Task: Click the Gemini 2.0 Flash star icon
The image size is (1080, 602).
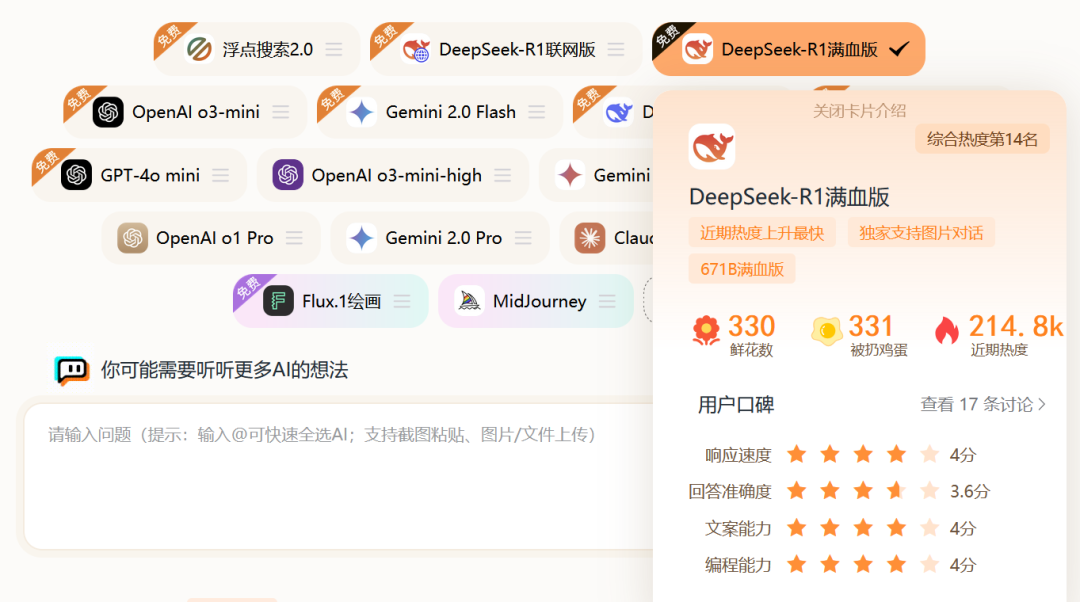Action: pyautogui.click(x=362, y=112)
